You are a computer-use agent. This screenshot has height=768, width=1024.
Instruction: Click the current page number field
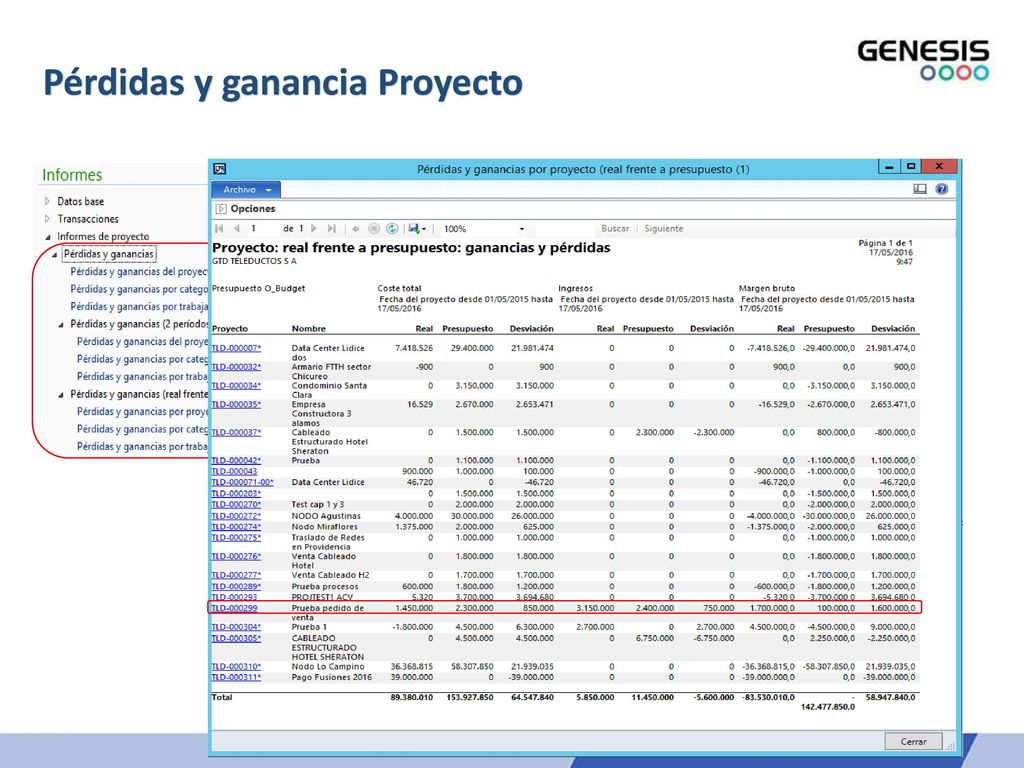[262, 229]
